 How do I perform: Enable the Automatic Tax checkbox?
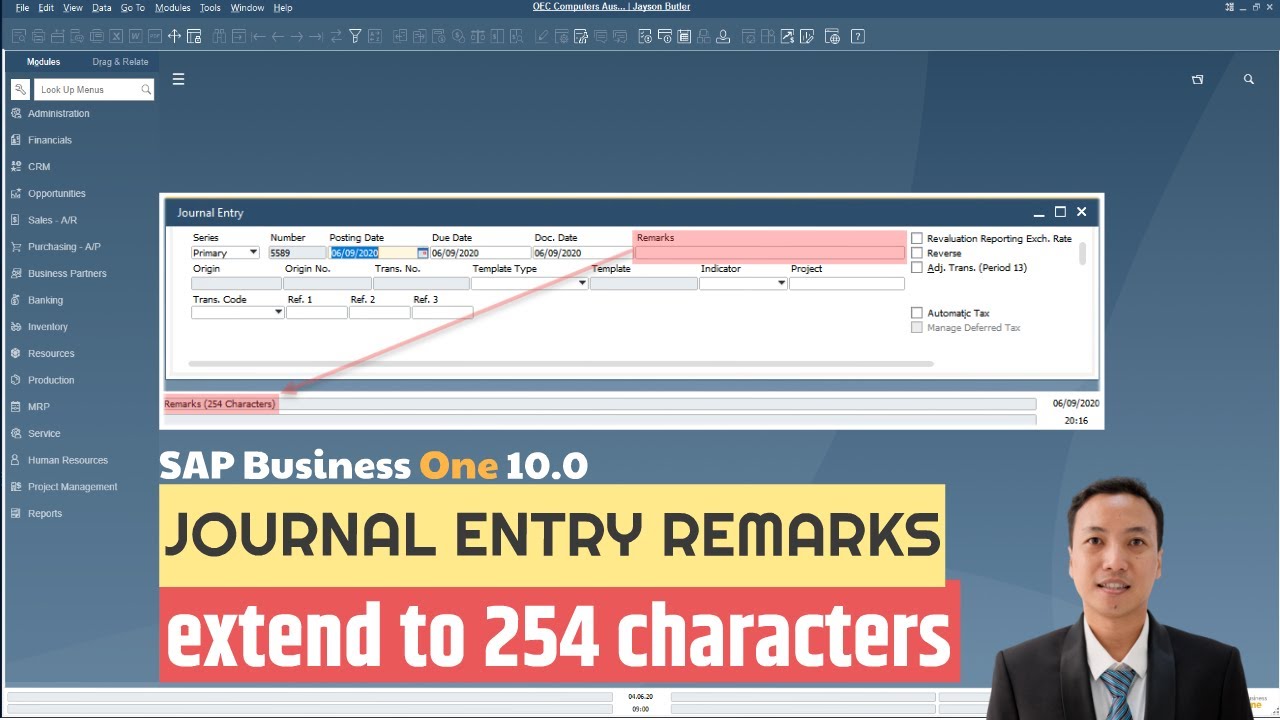917,313
